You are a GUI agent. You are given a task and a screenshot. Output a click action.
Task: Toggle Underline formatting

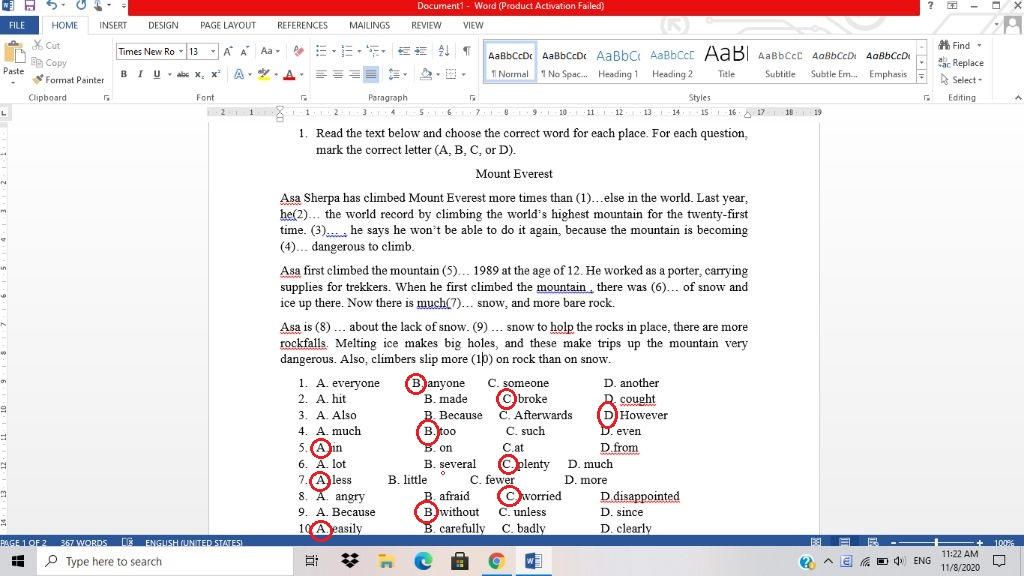[157, 74]
